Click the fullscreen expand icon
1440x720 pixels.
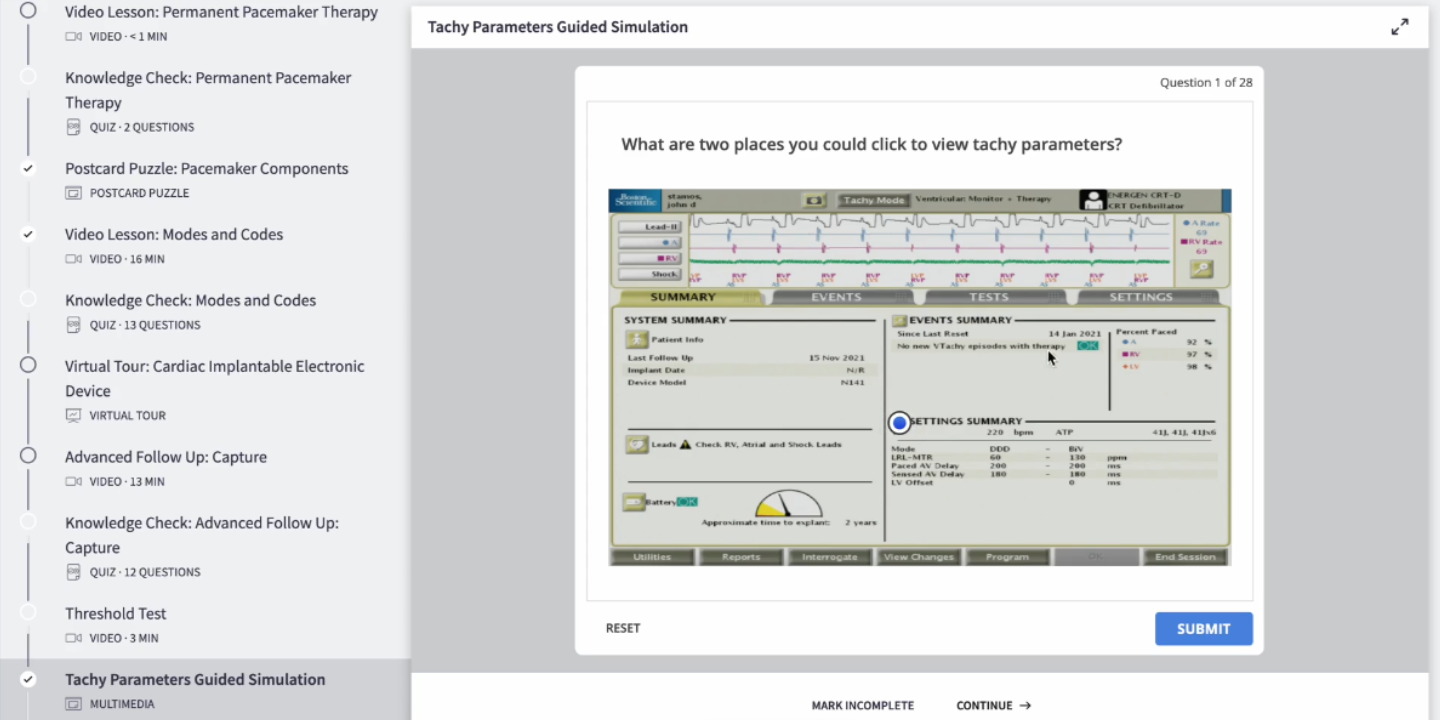click(x=1399, y=27)
